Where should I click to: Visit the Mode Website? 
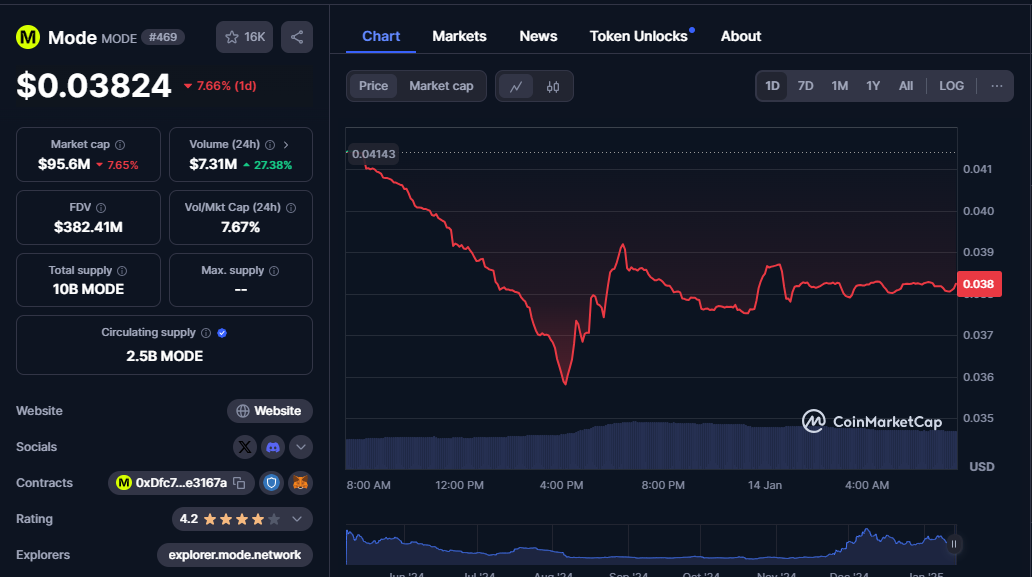coord(269,411)
